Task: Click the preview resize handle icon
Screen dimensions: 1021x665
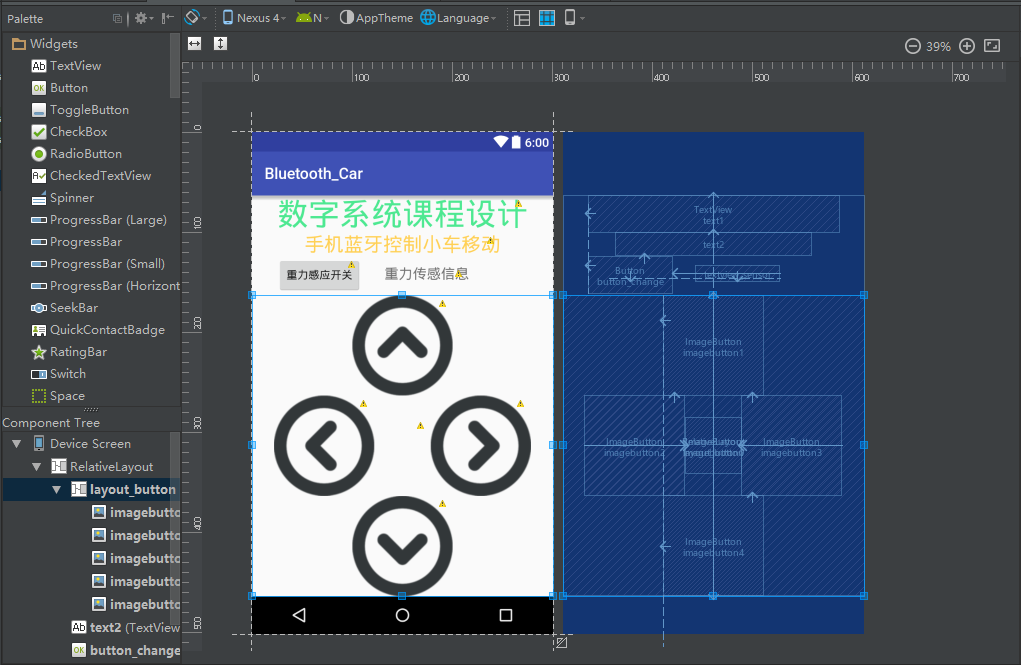Action: [561, 643]
